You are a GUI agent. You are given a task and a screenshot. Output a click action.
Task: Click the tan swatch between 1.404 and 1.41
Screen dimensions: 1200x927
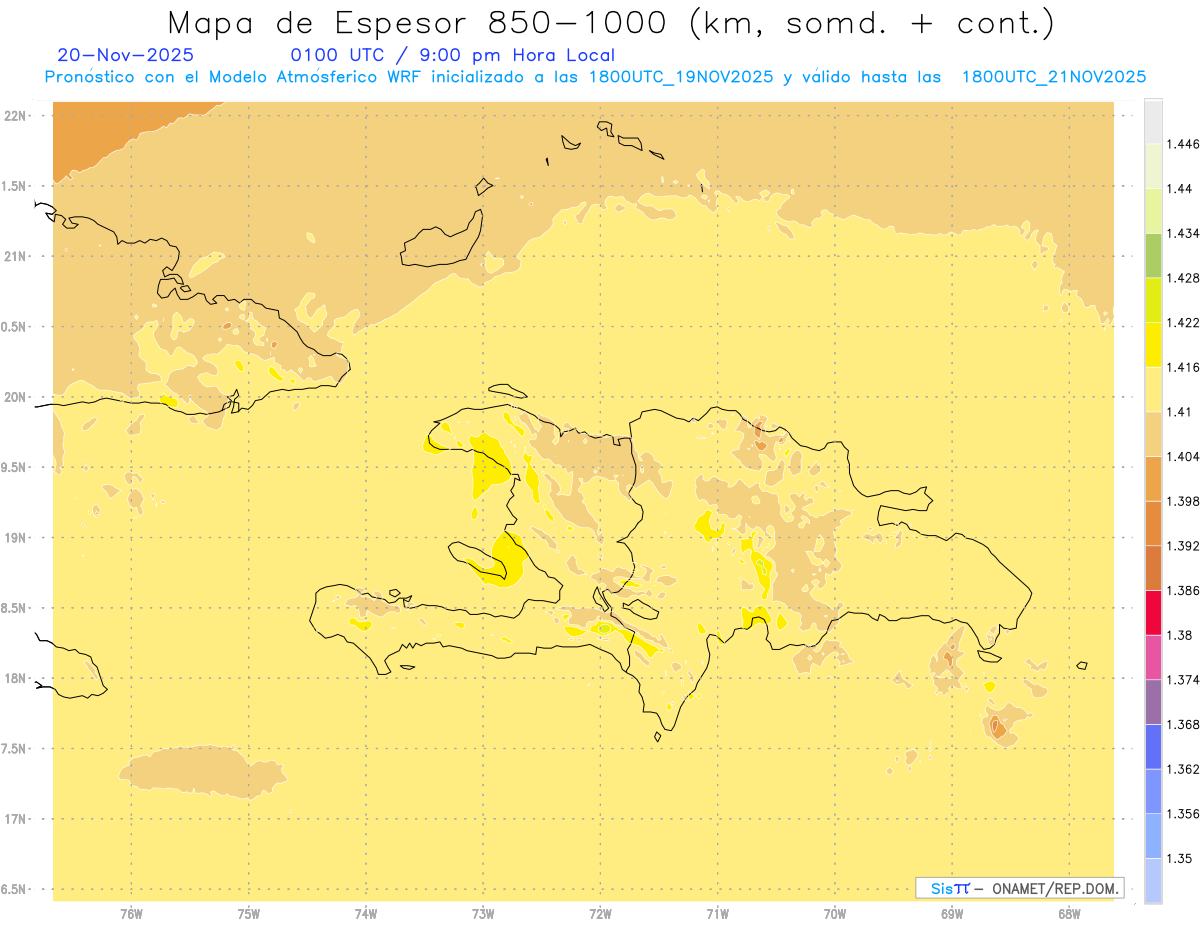point(1153,433)
